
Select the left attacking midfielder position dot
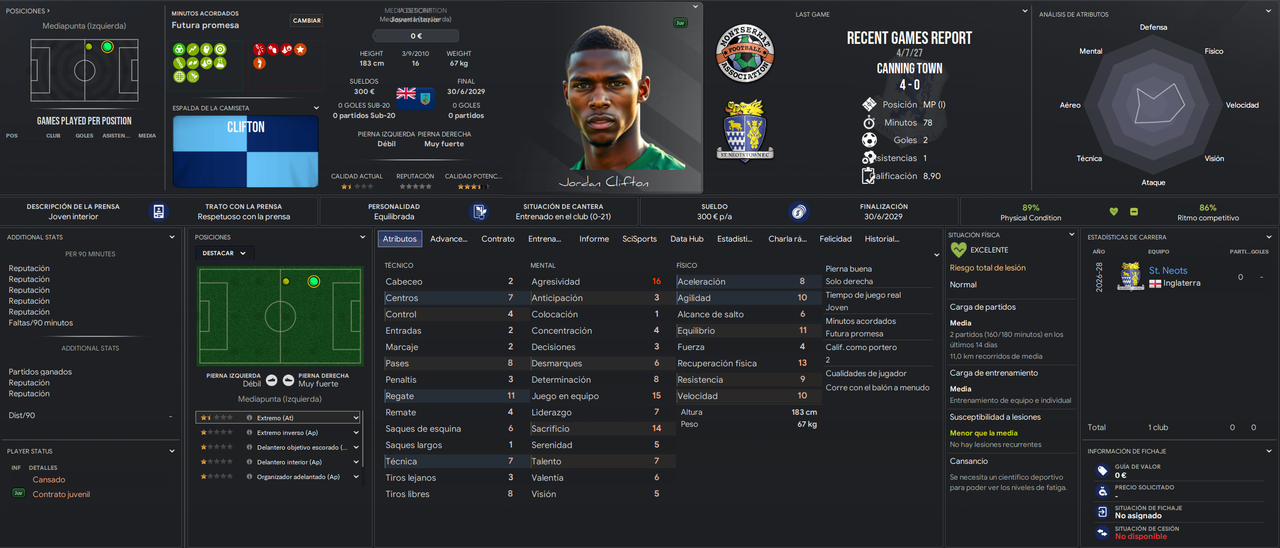pos(314,282)
